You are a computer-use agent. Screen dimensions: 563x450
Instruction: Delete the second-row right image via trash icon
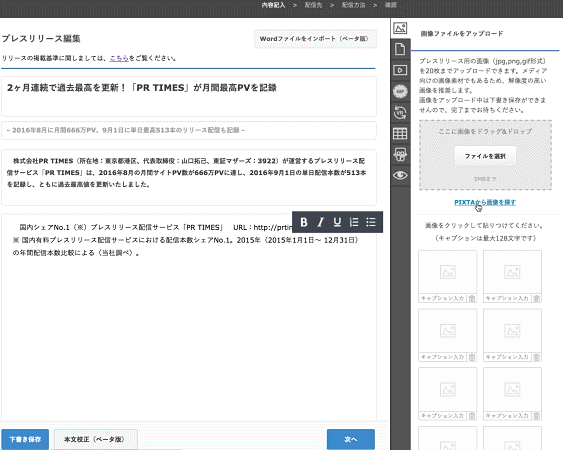pyautogui.click(x=536, y=357)
